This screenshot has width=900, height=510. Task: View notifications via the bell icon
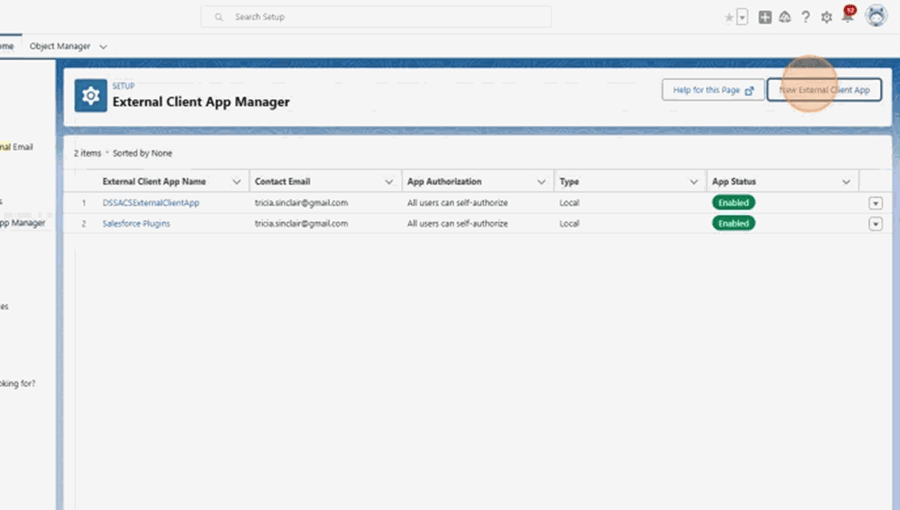847,17
